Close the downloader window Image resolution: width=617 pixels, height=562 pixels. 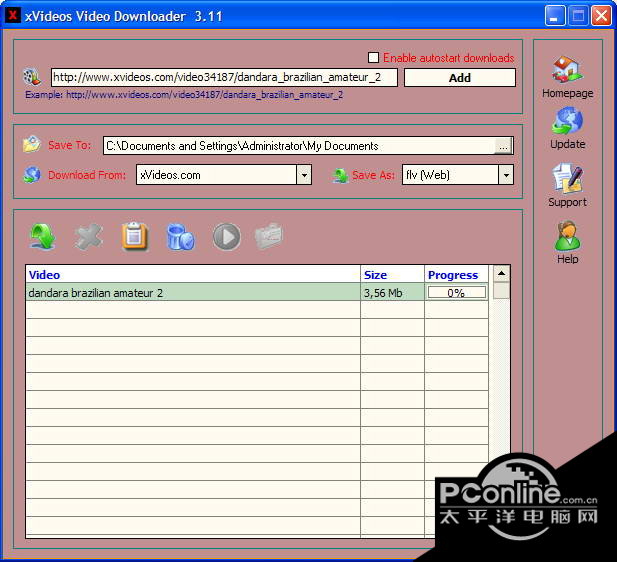tap(601, 16)
